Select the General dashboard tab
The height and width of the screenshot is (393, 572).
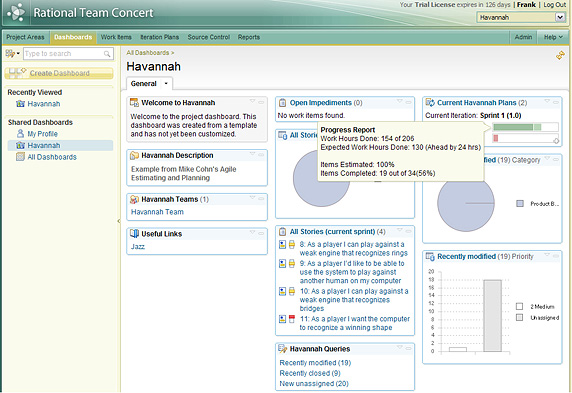point(144,84)
